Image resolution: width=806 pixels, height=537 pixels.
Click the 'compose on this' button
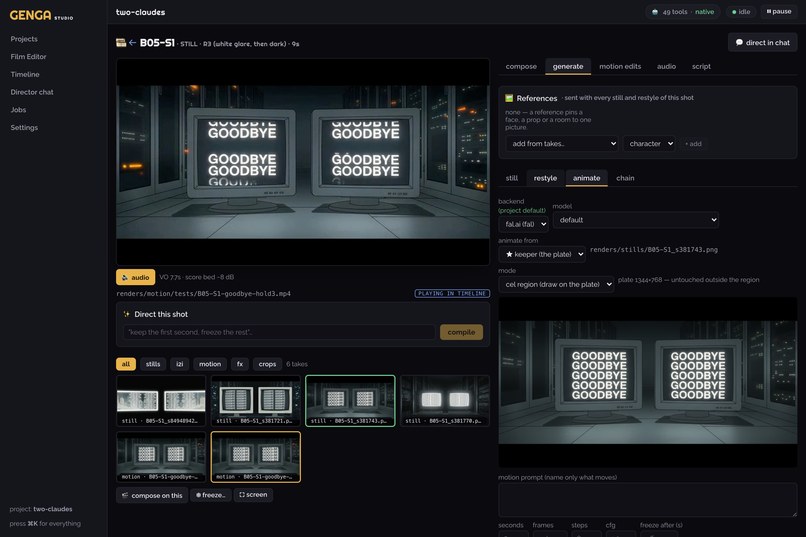(152, 495)
